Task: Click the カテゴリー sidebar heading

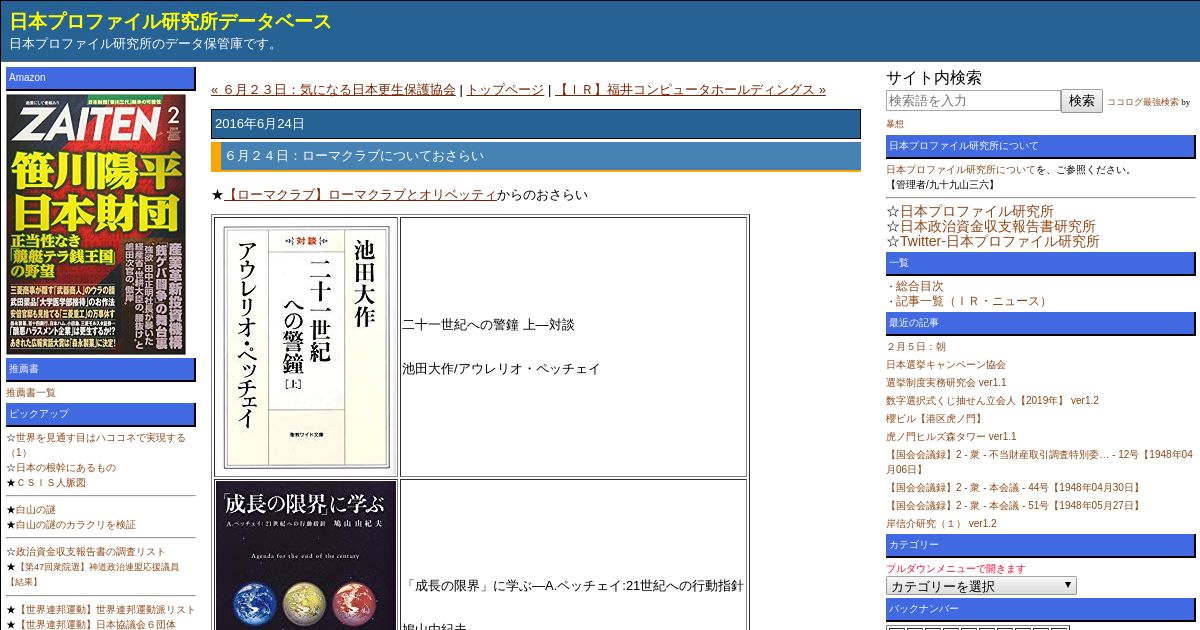Action: (1041, 546)
